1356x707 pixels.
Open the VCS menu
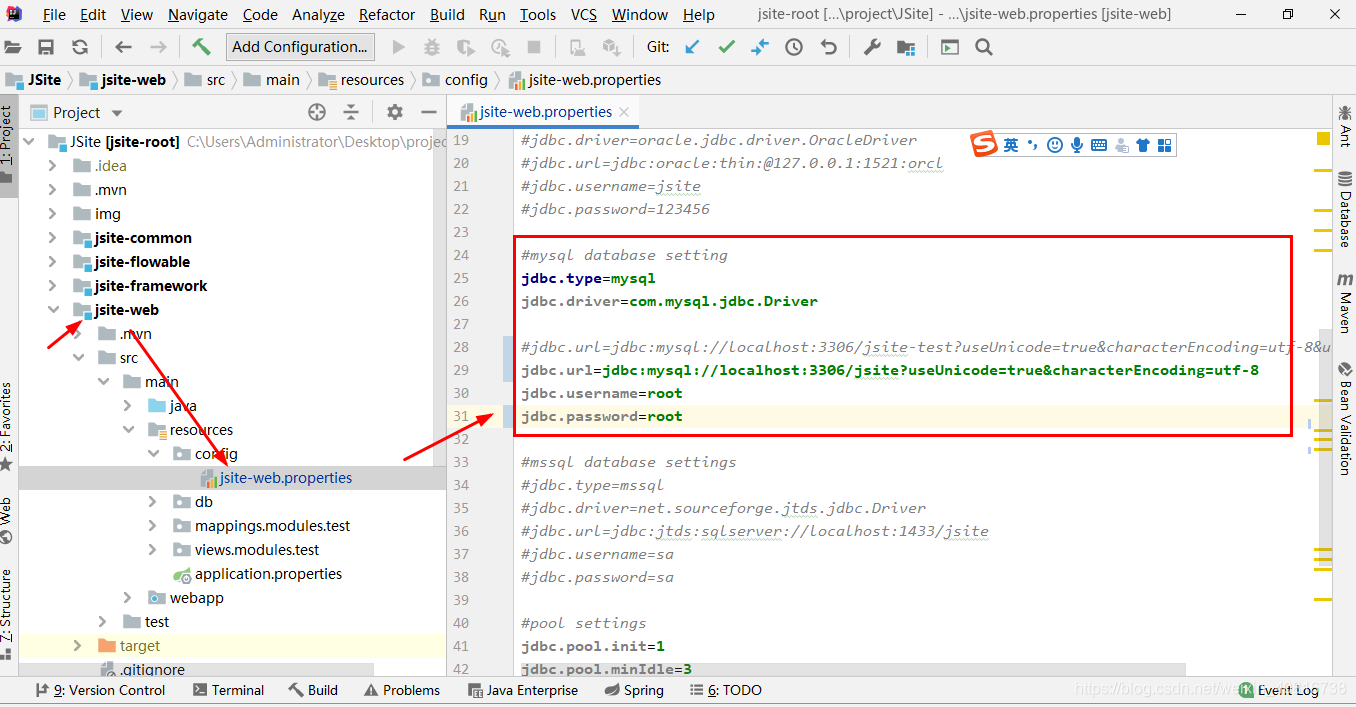point(584,14)
